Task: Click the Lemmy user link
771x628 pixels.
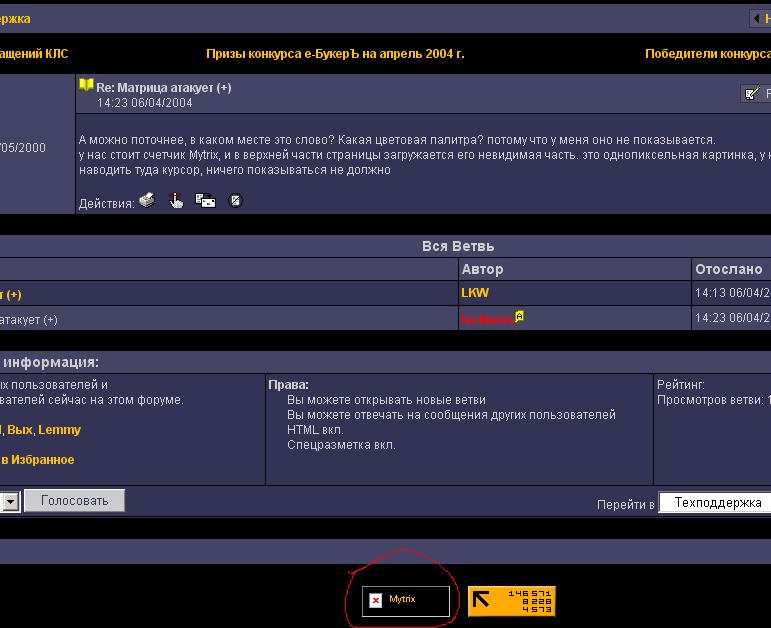Action: [x=60, y=430]
